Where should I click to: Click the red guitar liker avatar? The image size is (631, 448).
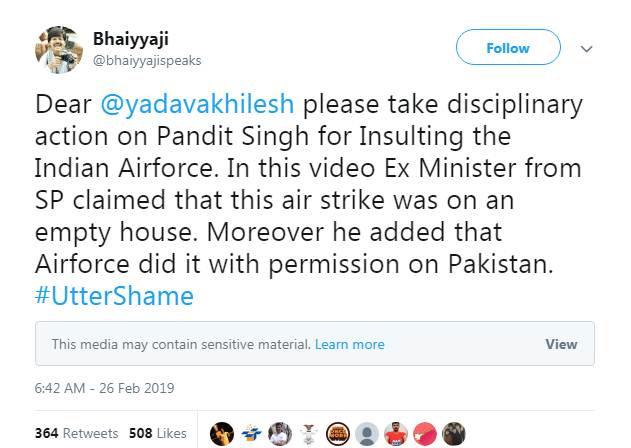click(425, 433)
